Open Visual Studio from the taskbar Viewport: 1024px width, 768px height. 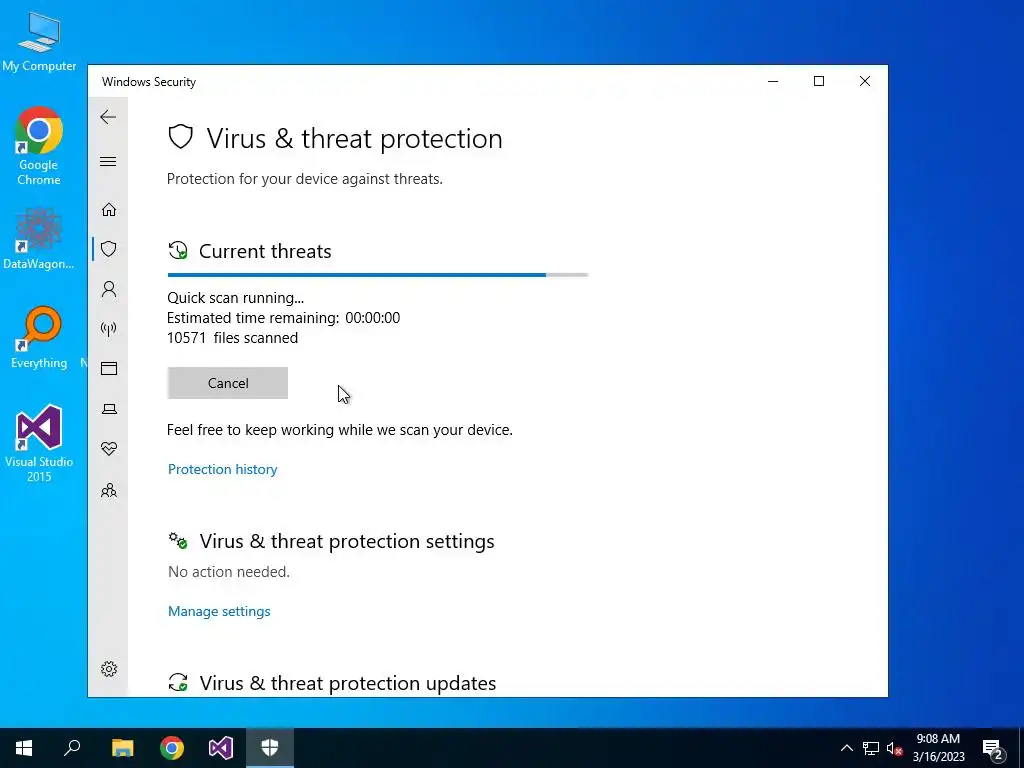(221, 748)
